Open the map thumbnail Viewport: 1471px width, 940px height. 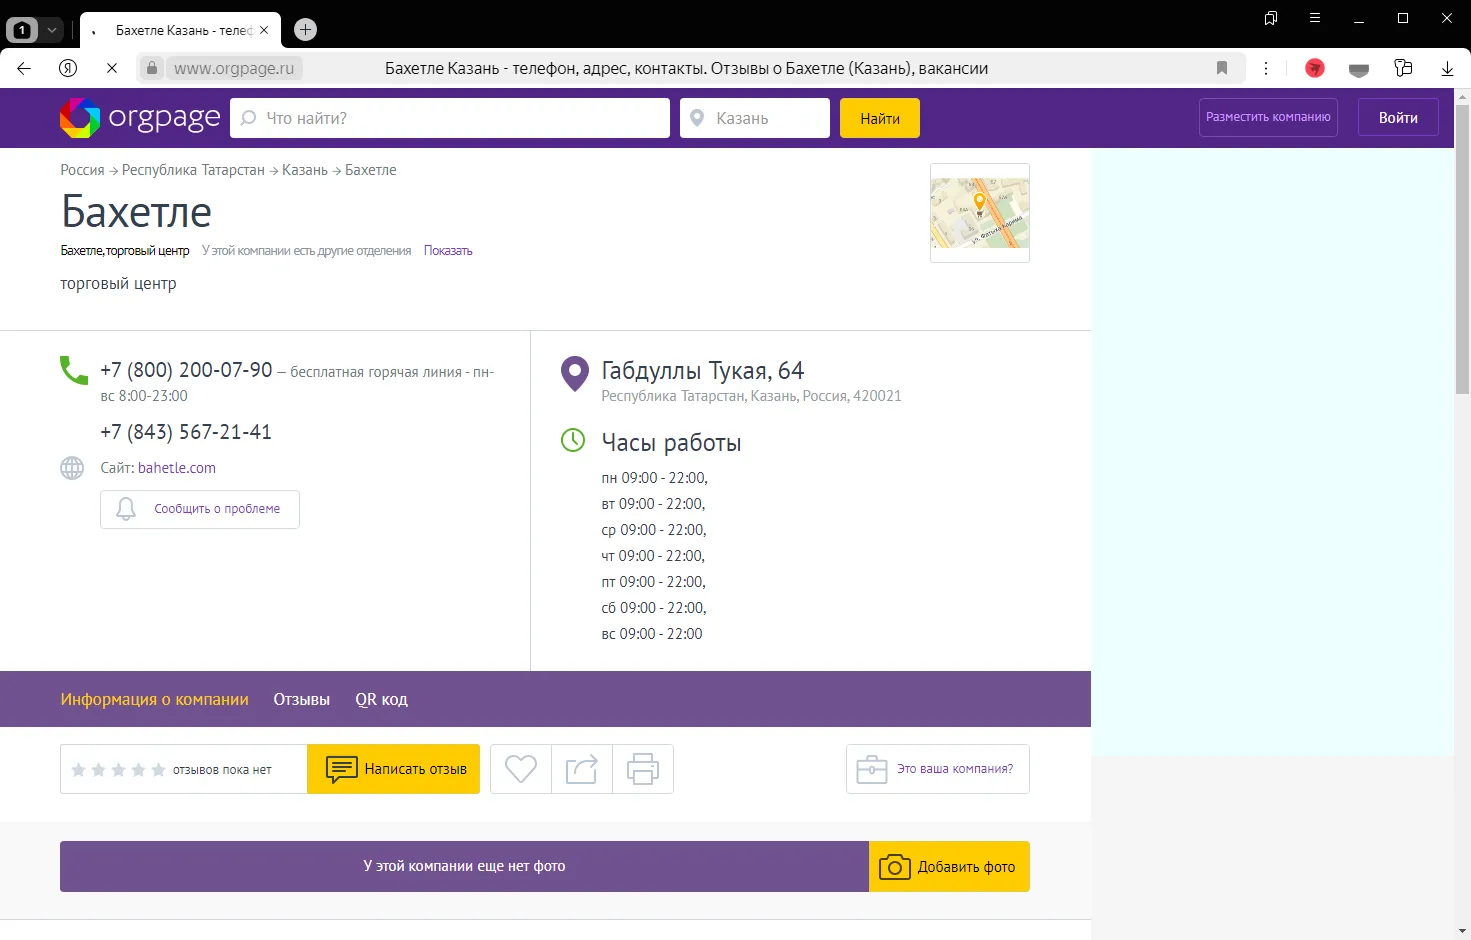[x=980, y=213]
